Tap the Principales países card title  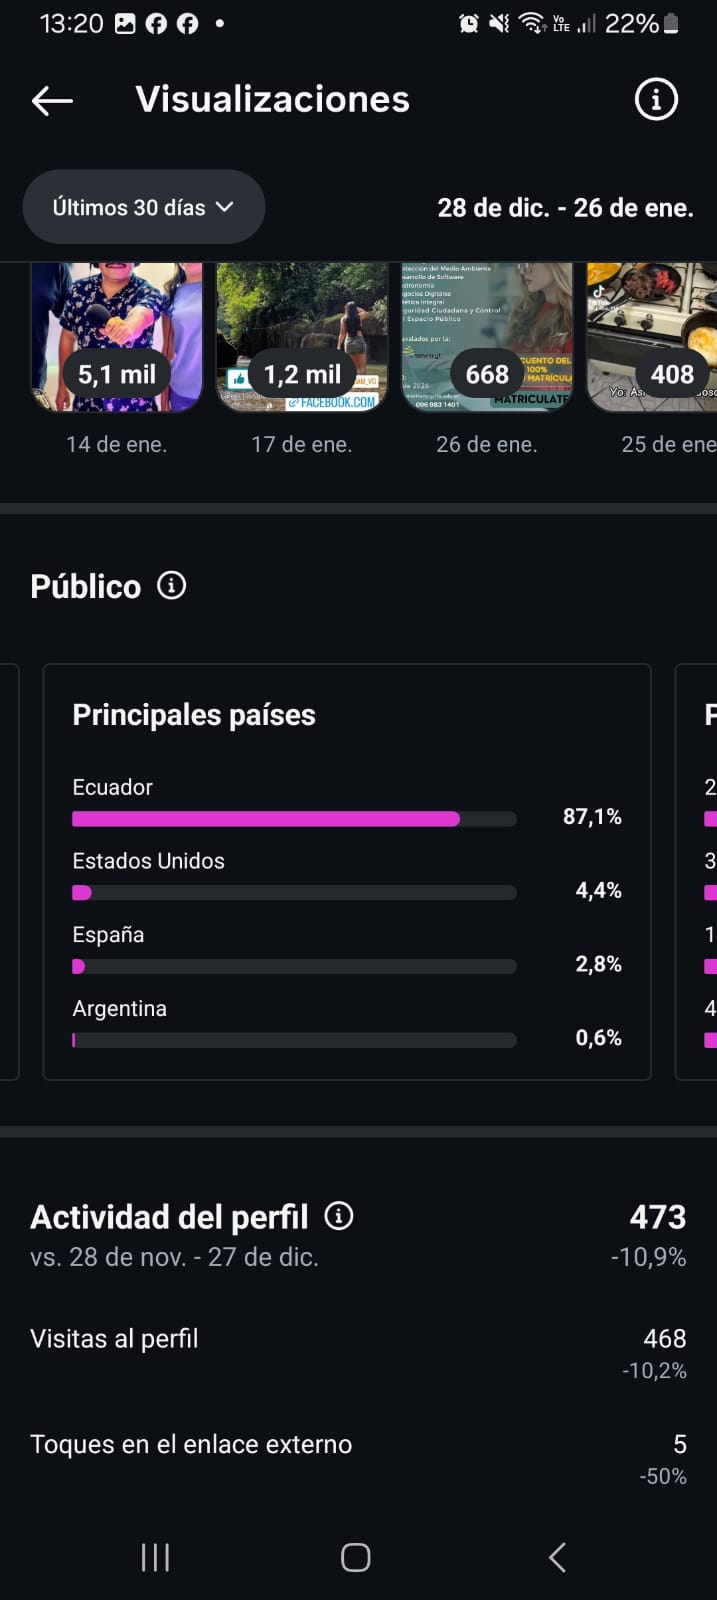point(194,715)
